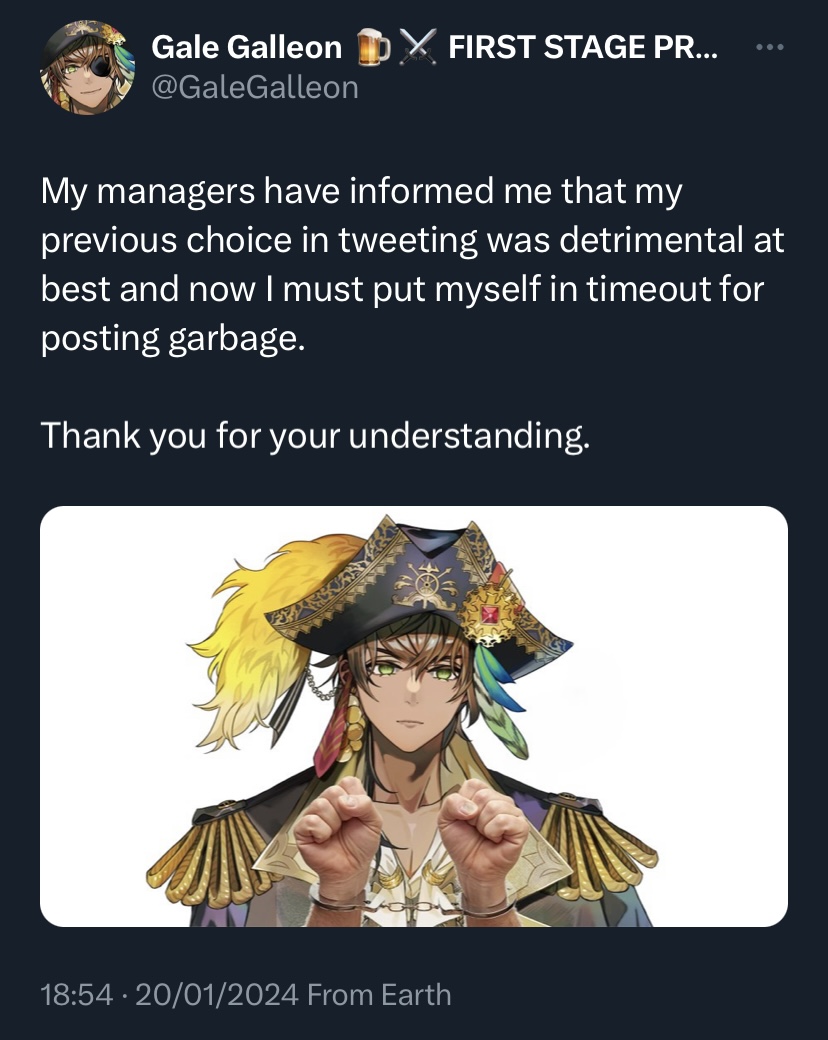Click the character's face in the attached image
828x1040 pixels.
click(411, 690)
